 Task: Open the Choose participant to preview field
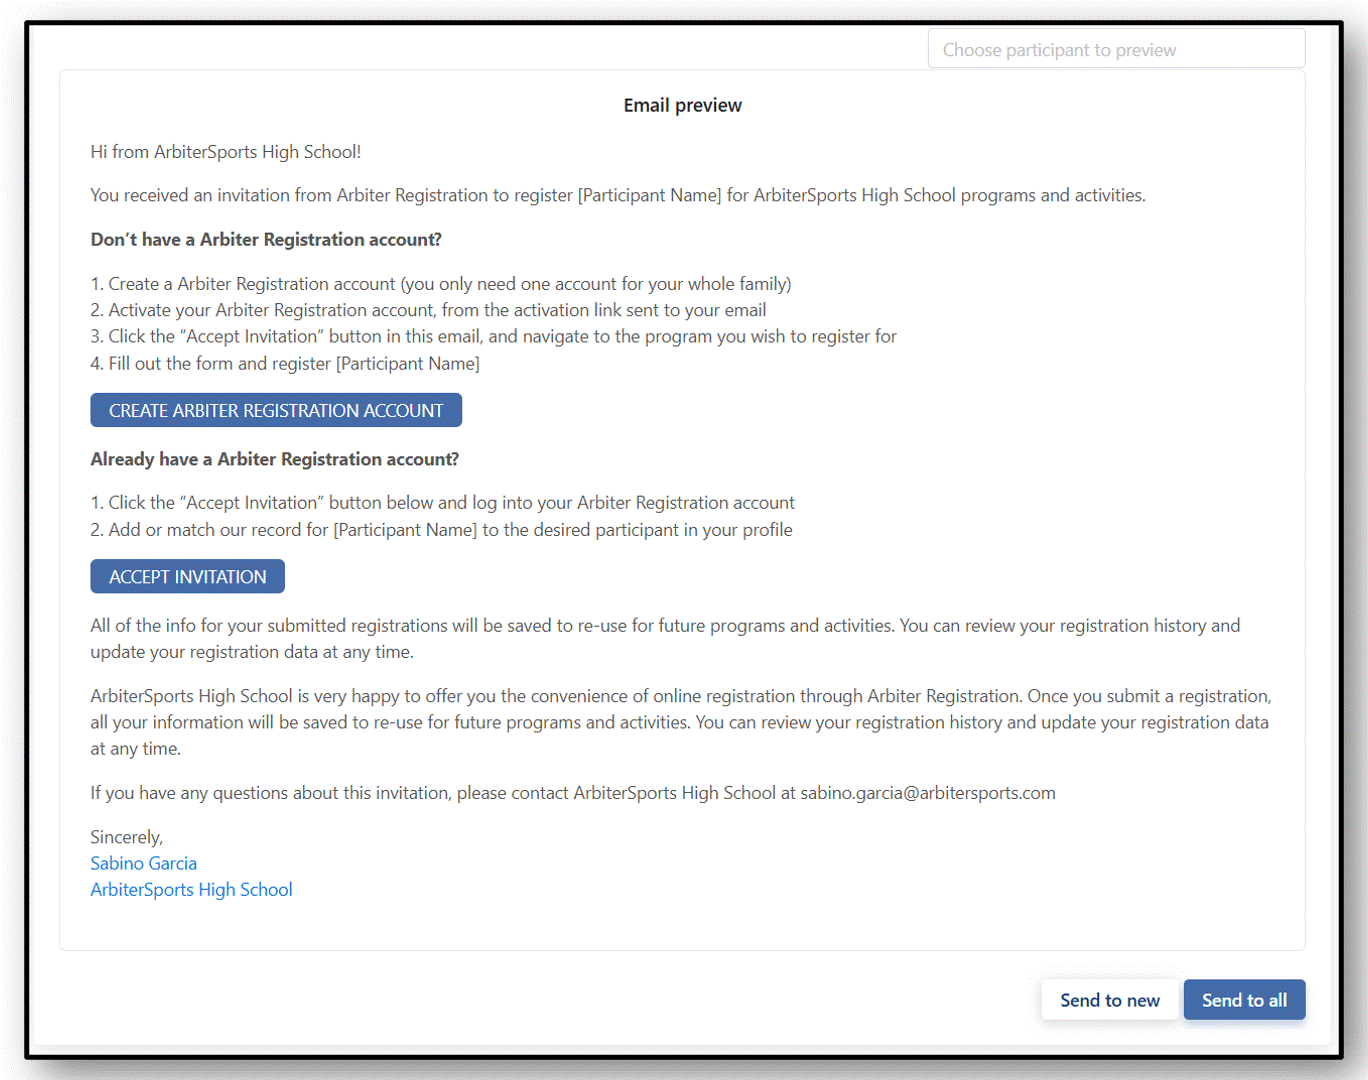coord(1116,49)
